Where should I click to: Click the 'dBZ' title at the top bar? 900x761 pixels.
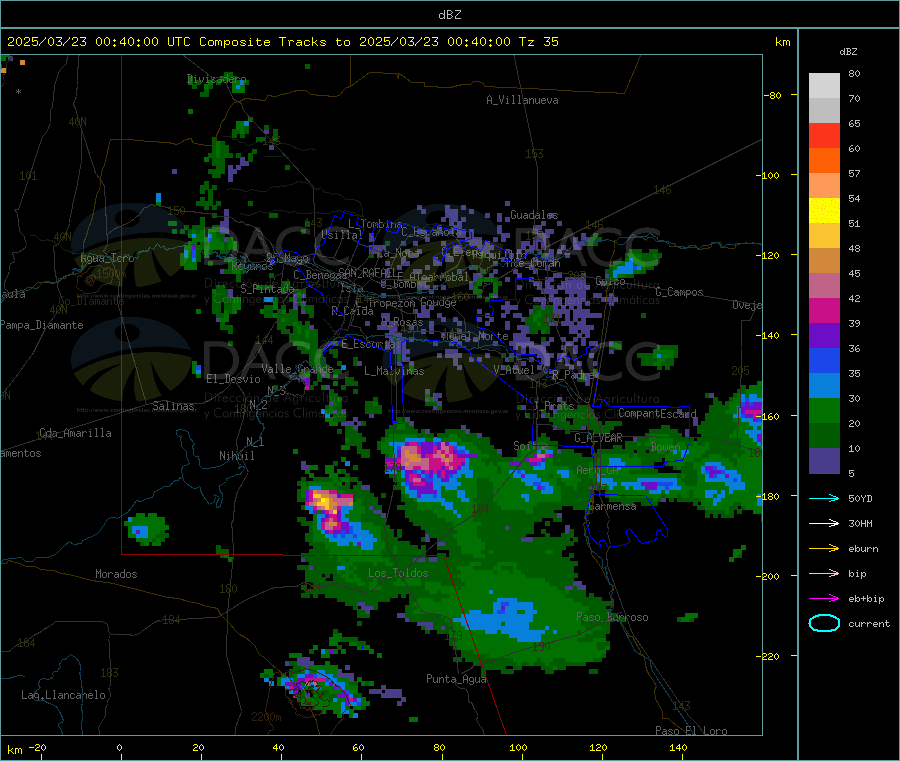pos(449,15)
